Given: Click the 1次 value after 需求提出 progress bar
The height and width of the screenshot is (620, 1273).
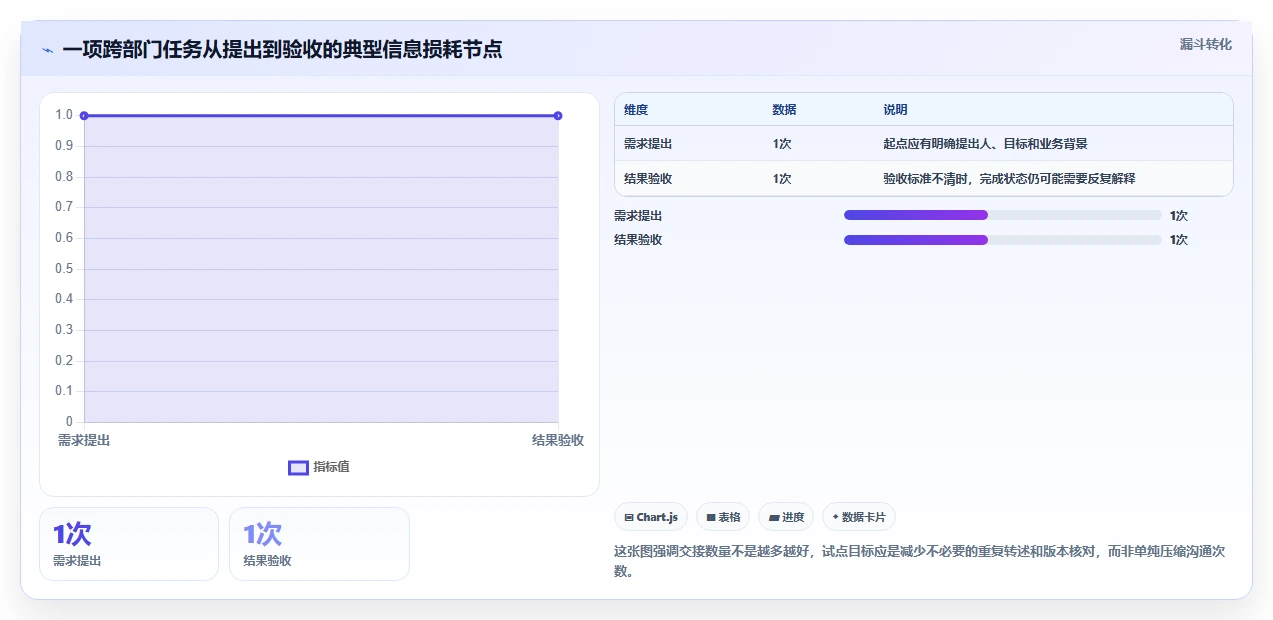Looking at the screenshot, I should pos(1179,215).
